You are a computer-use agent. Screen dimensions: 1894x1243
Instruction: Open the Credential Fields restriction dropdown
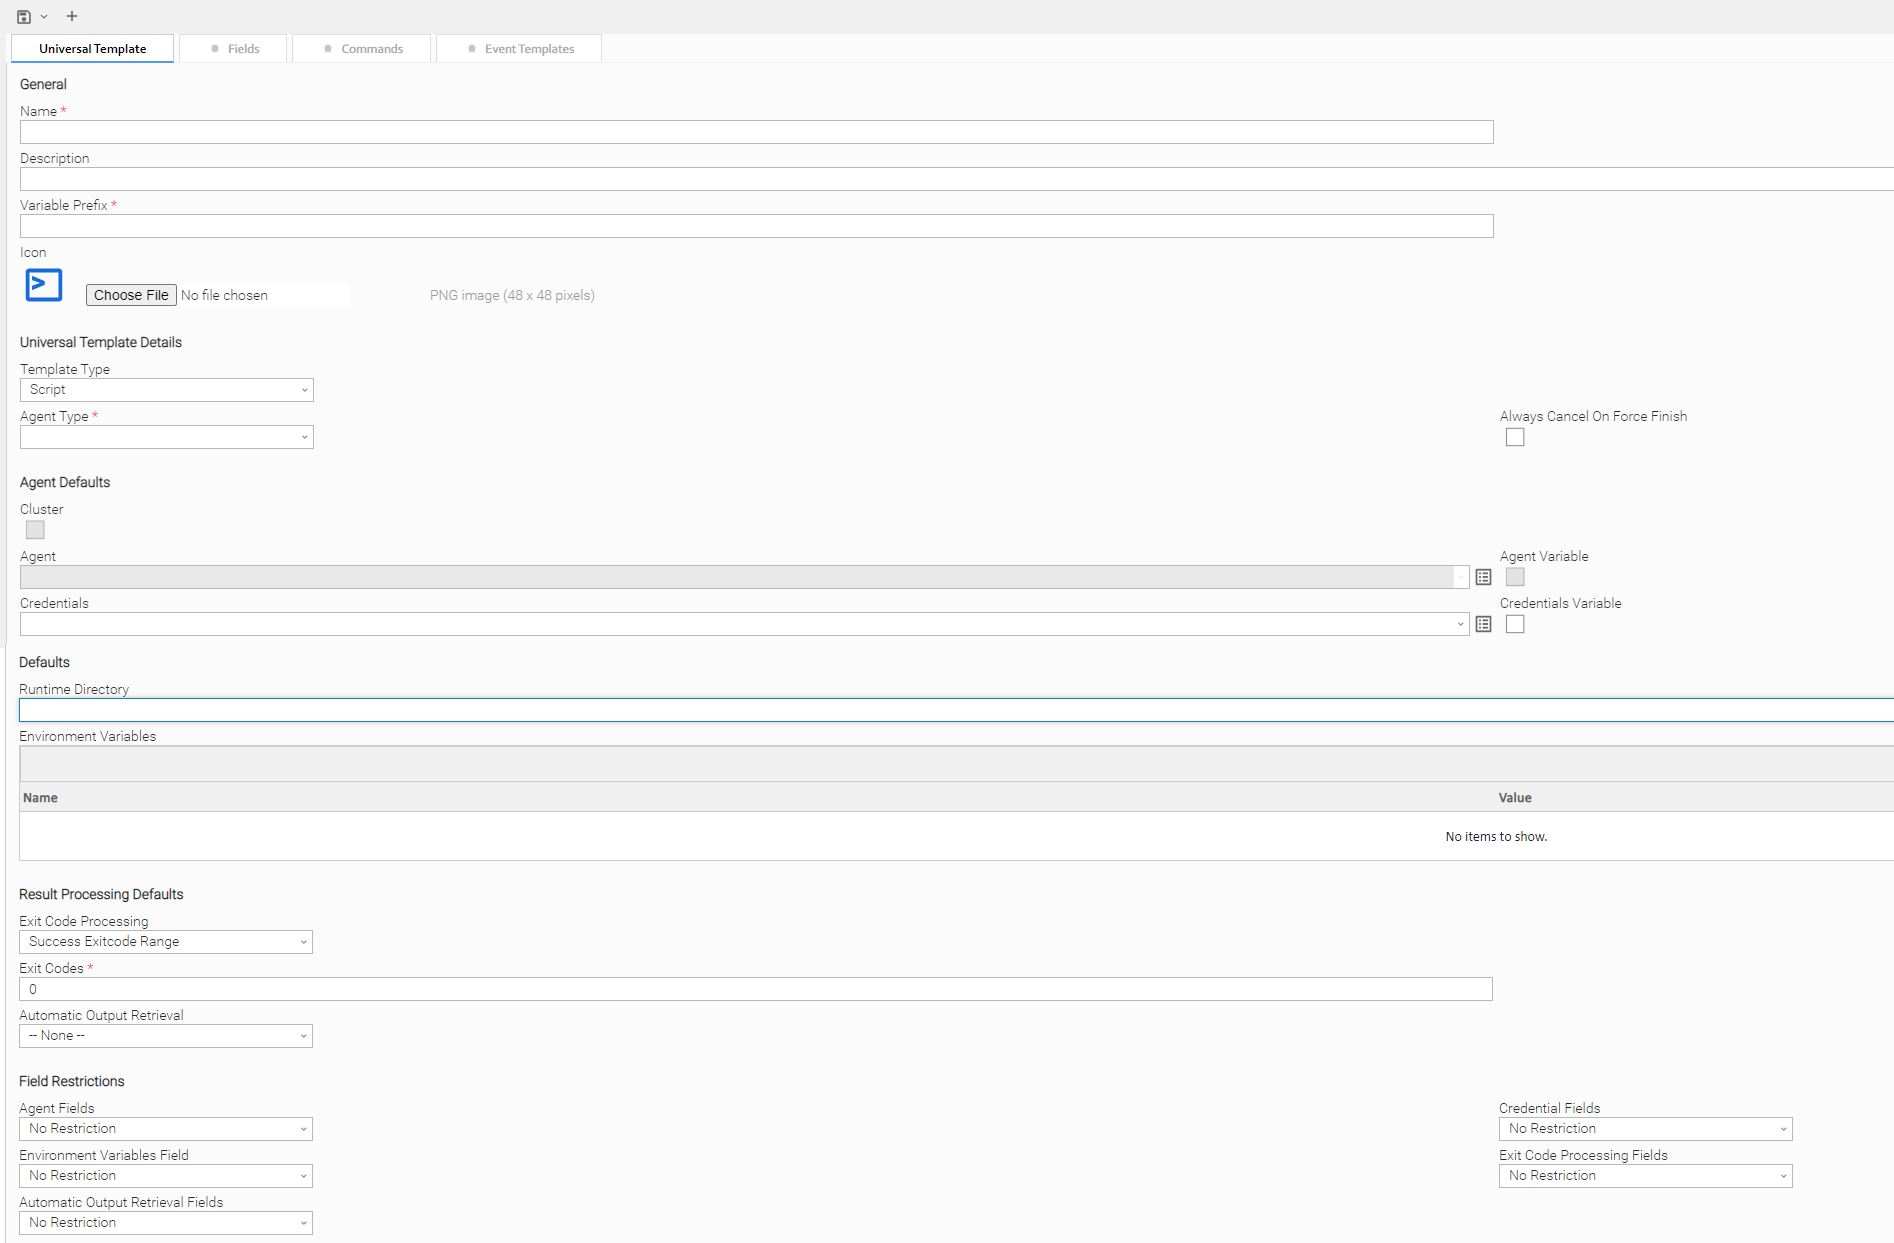(x=1645, y=1129)
